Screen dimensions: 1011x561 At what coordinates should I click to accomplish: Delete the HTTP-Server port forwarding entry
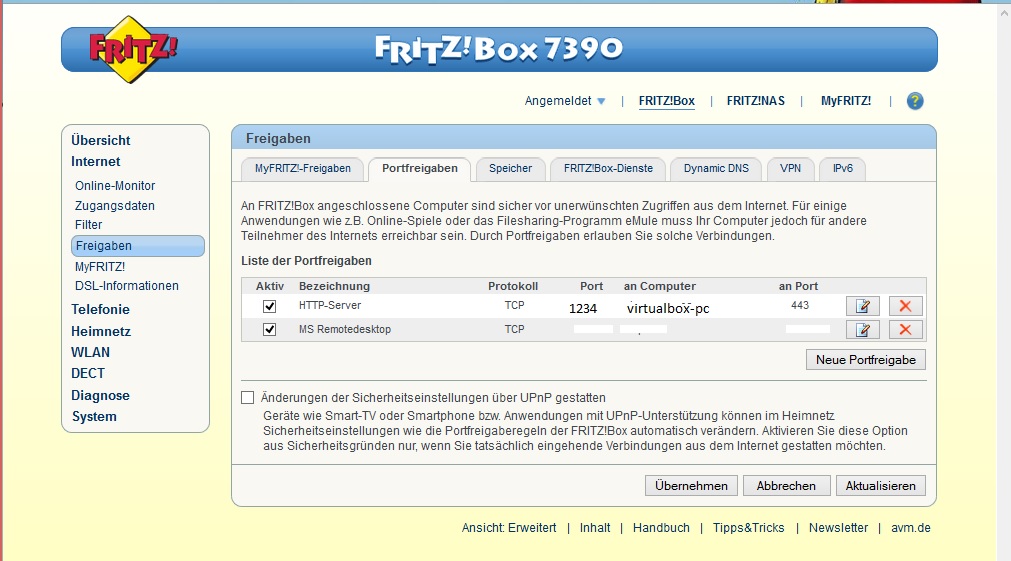pos(905,306)
